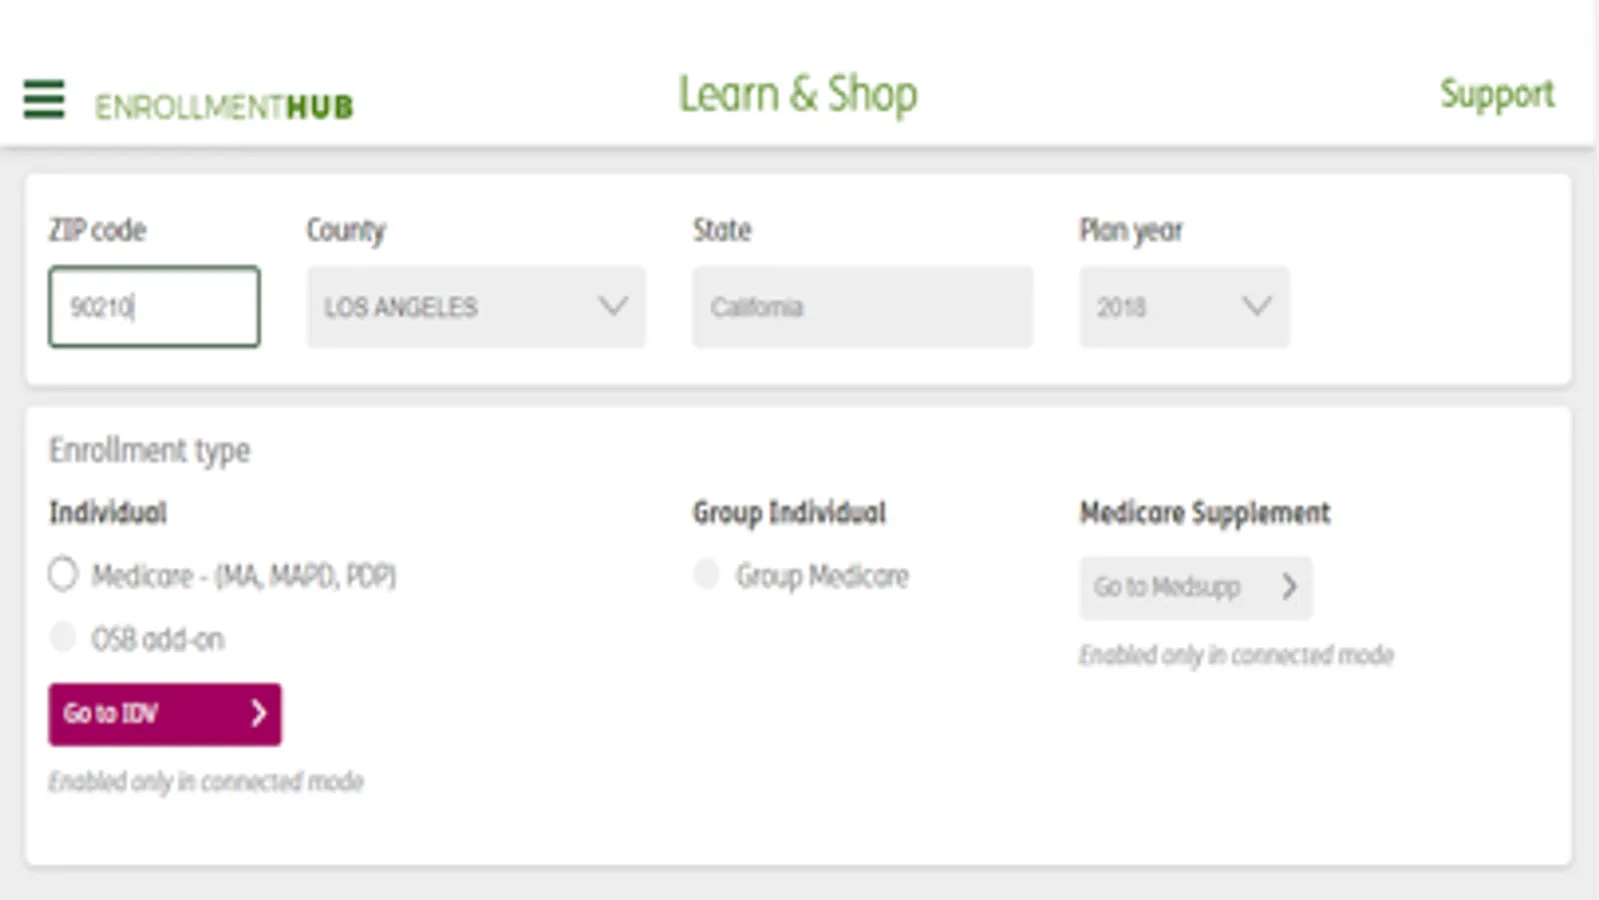Click the County dropdown chevron
Image resolution: width=1599 pixels, height=900 pixels.
click(x=613, y=306)
